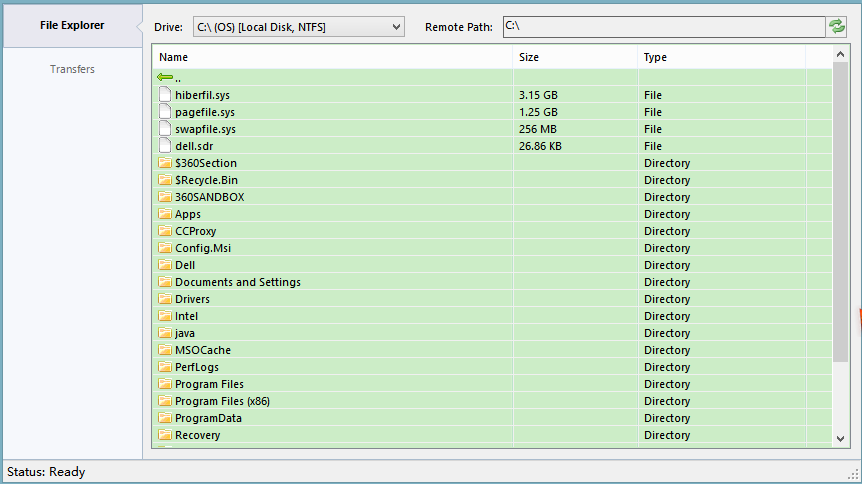The image size is (862, 484).
Task: Select the $Recycle.Bin folder name
Action: [206, 180]
